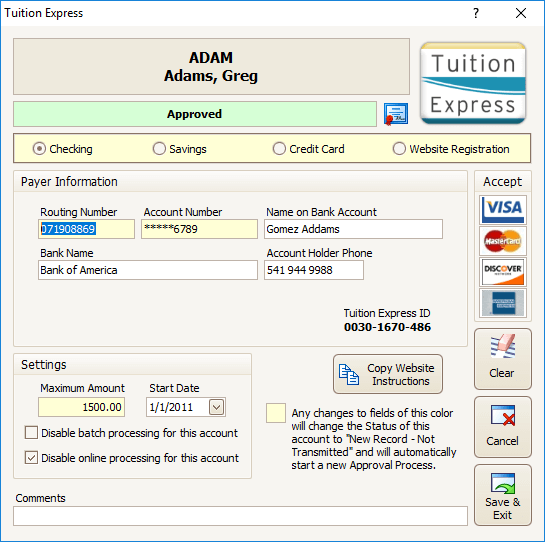This screenshot has height=542, width=545.
Task: Open the help question mark button
Action: pos(476,14)
